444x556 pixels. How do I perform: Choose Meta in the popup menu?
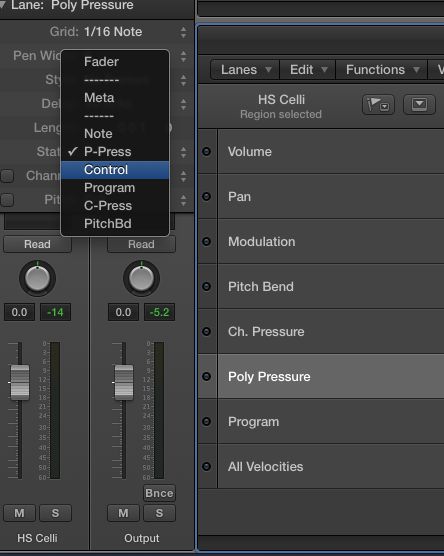coord(115,98)
